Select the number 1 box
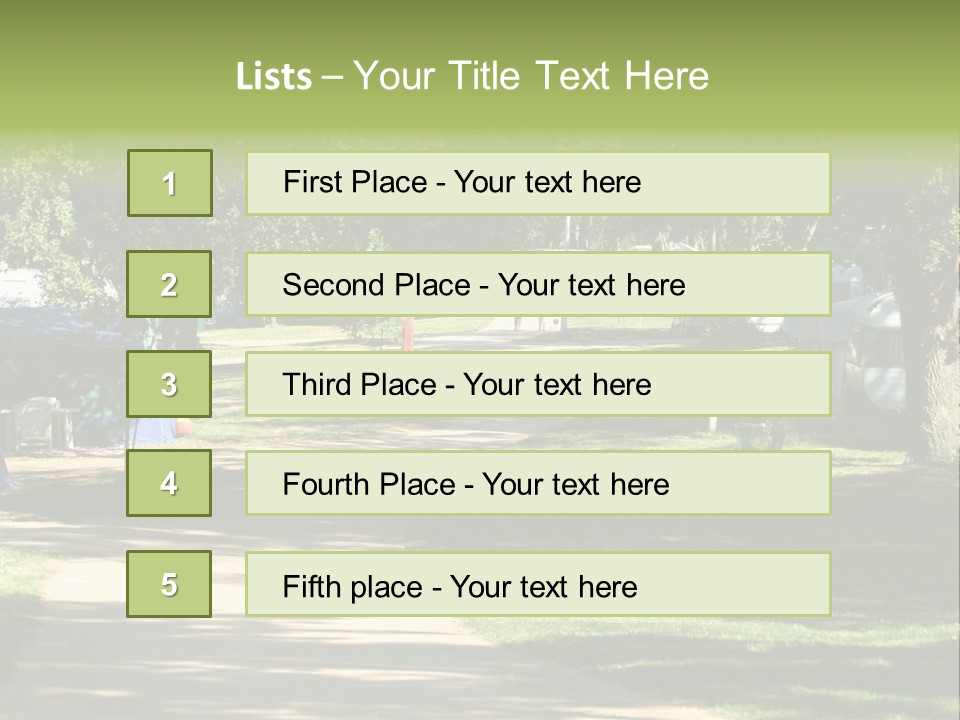960x720 pixels. (170, 183)
